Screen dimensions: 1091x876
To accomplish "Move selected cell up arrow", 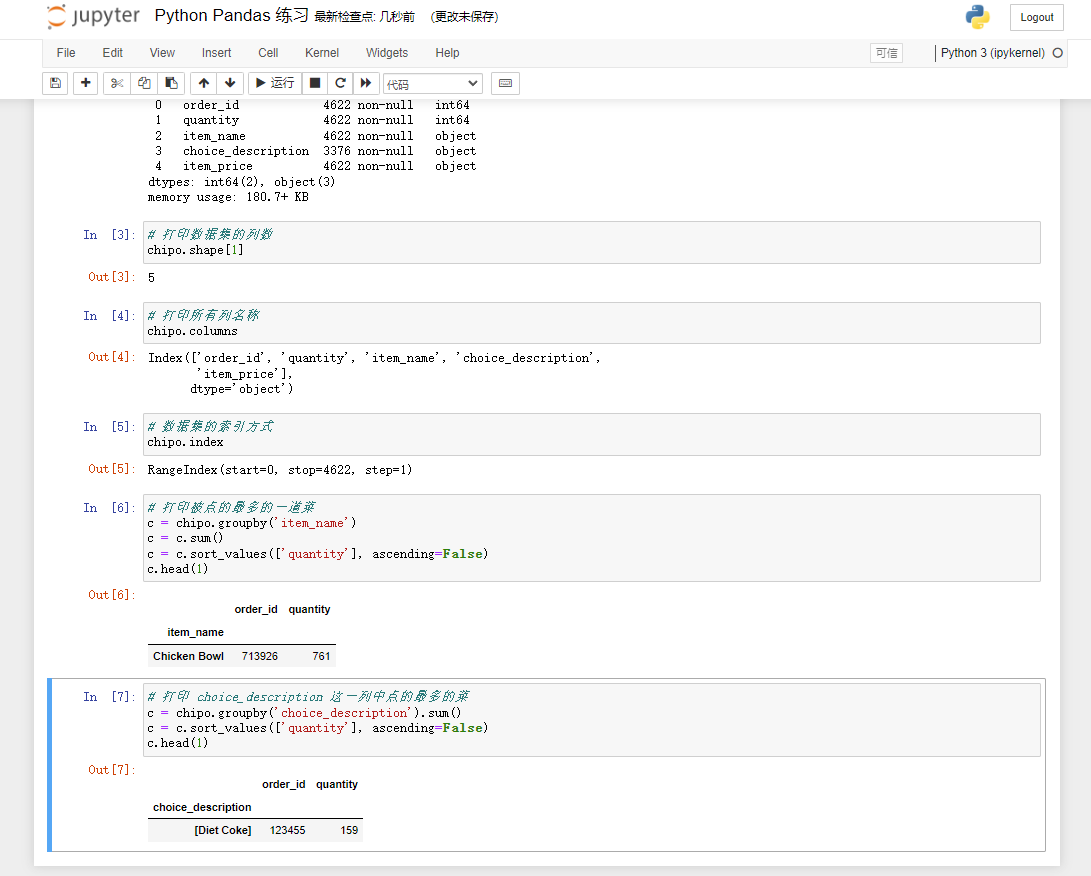I will tap(204, 83).
